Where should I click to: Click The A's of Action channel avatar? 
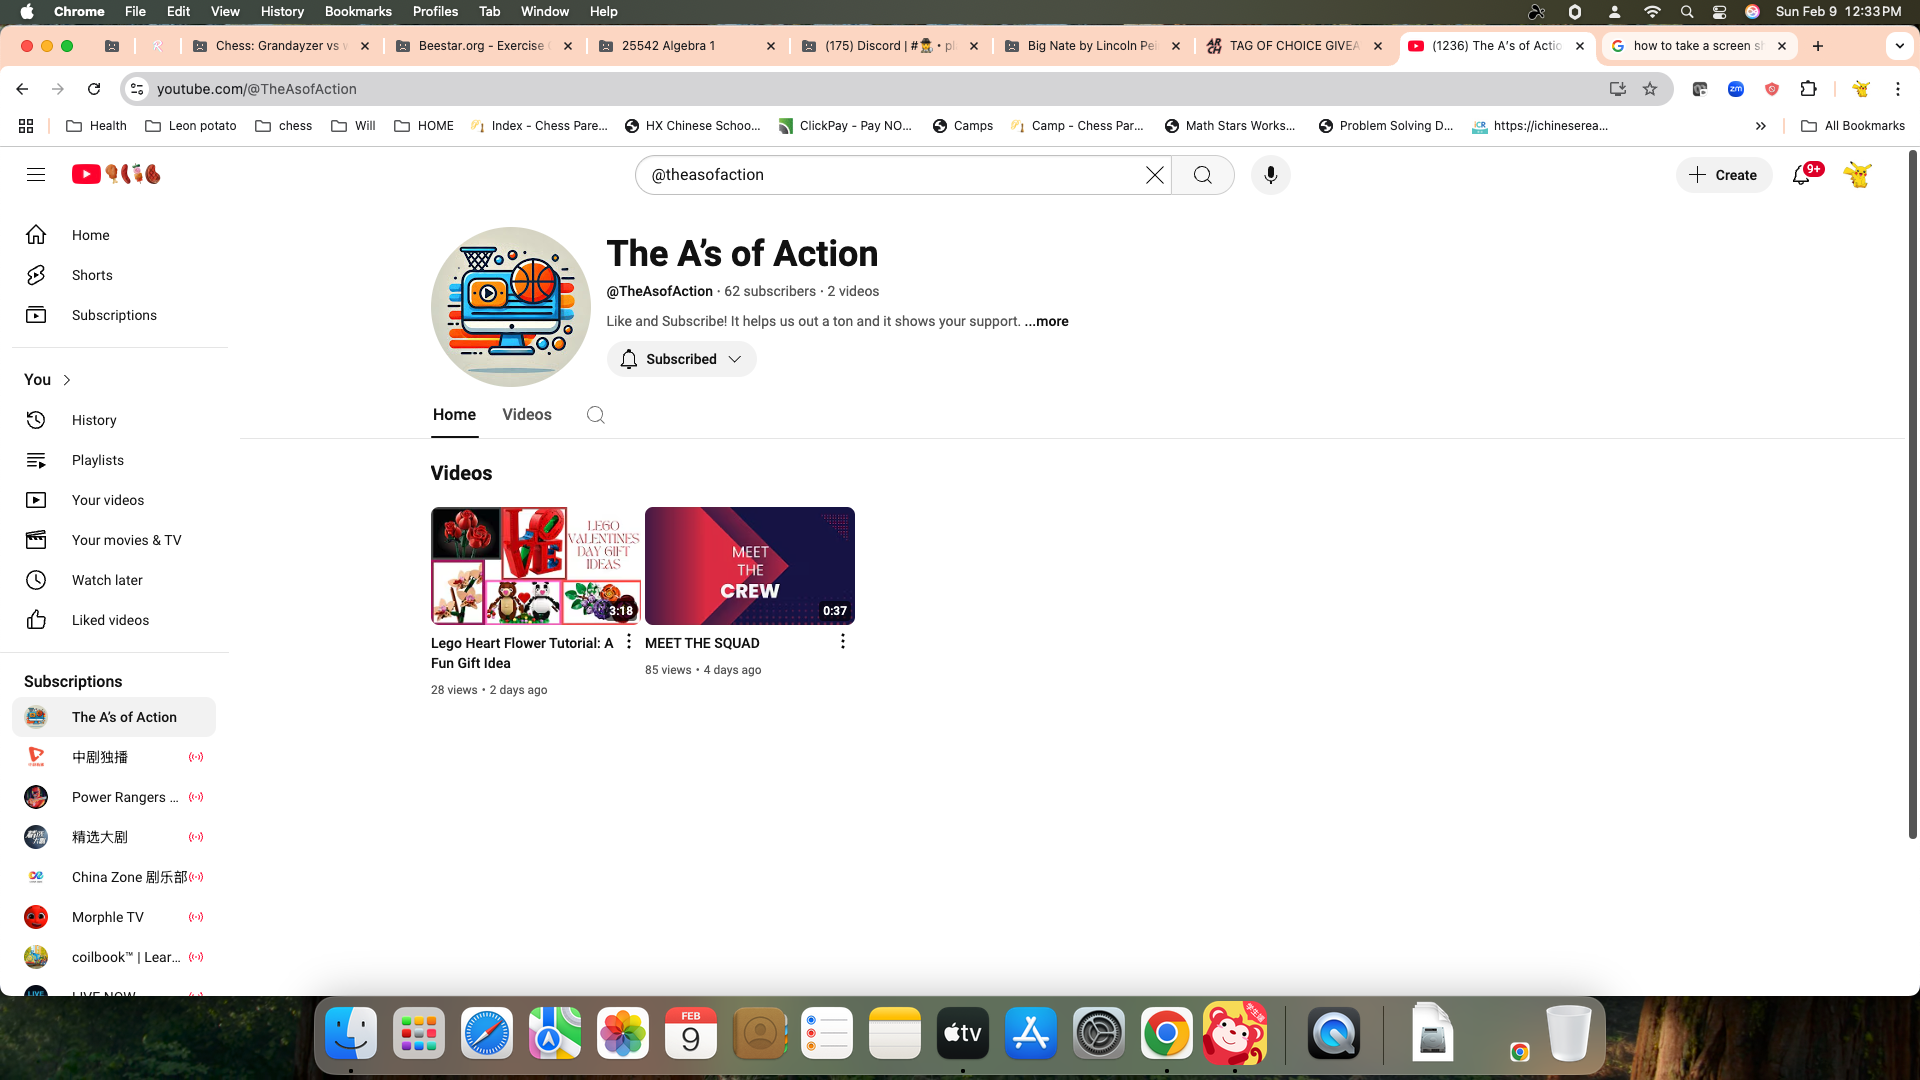[511, 307]
